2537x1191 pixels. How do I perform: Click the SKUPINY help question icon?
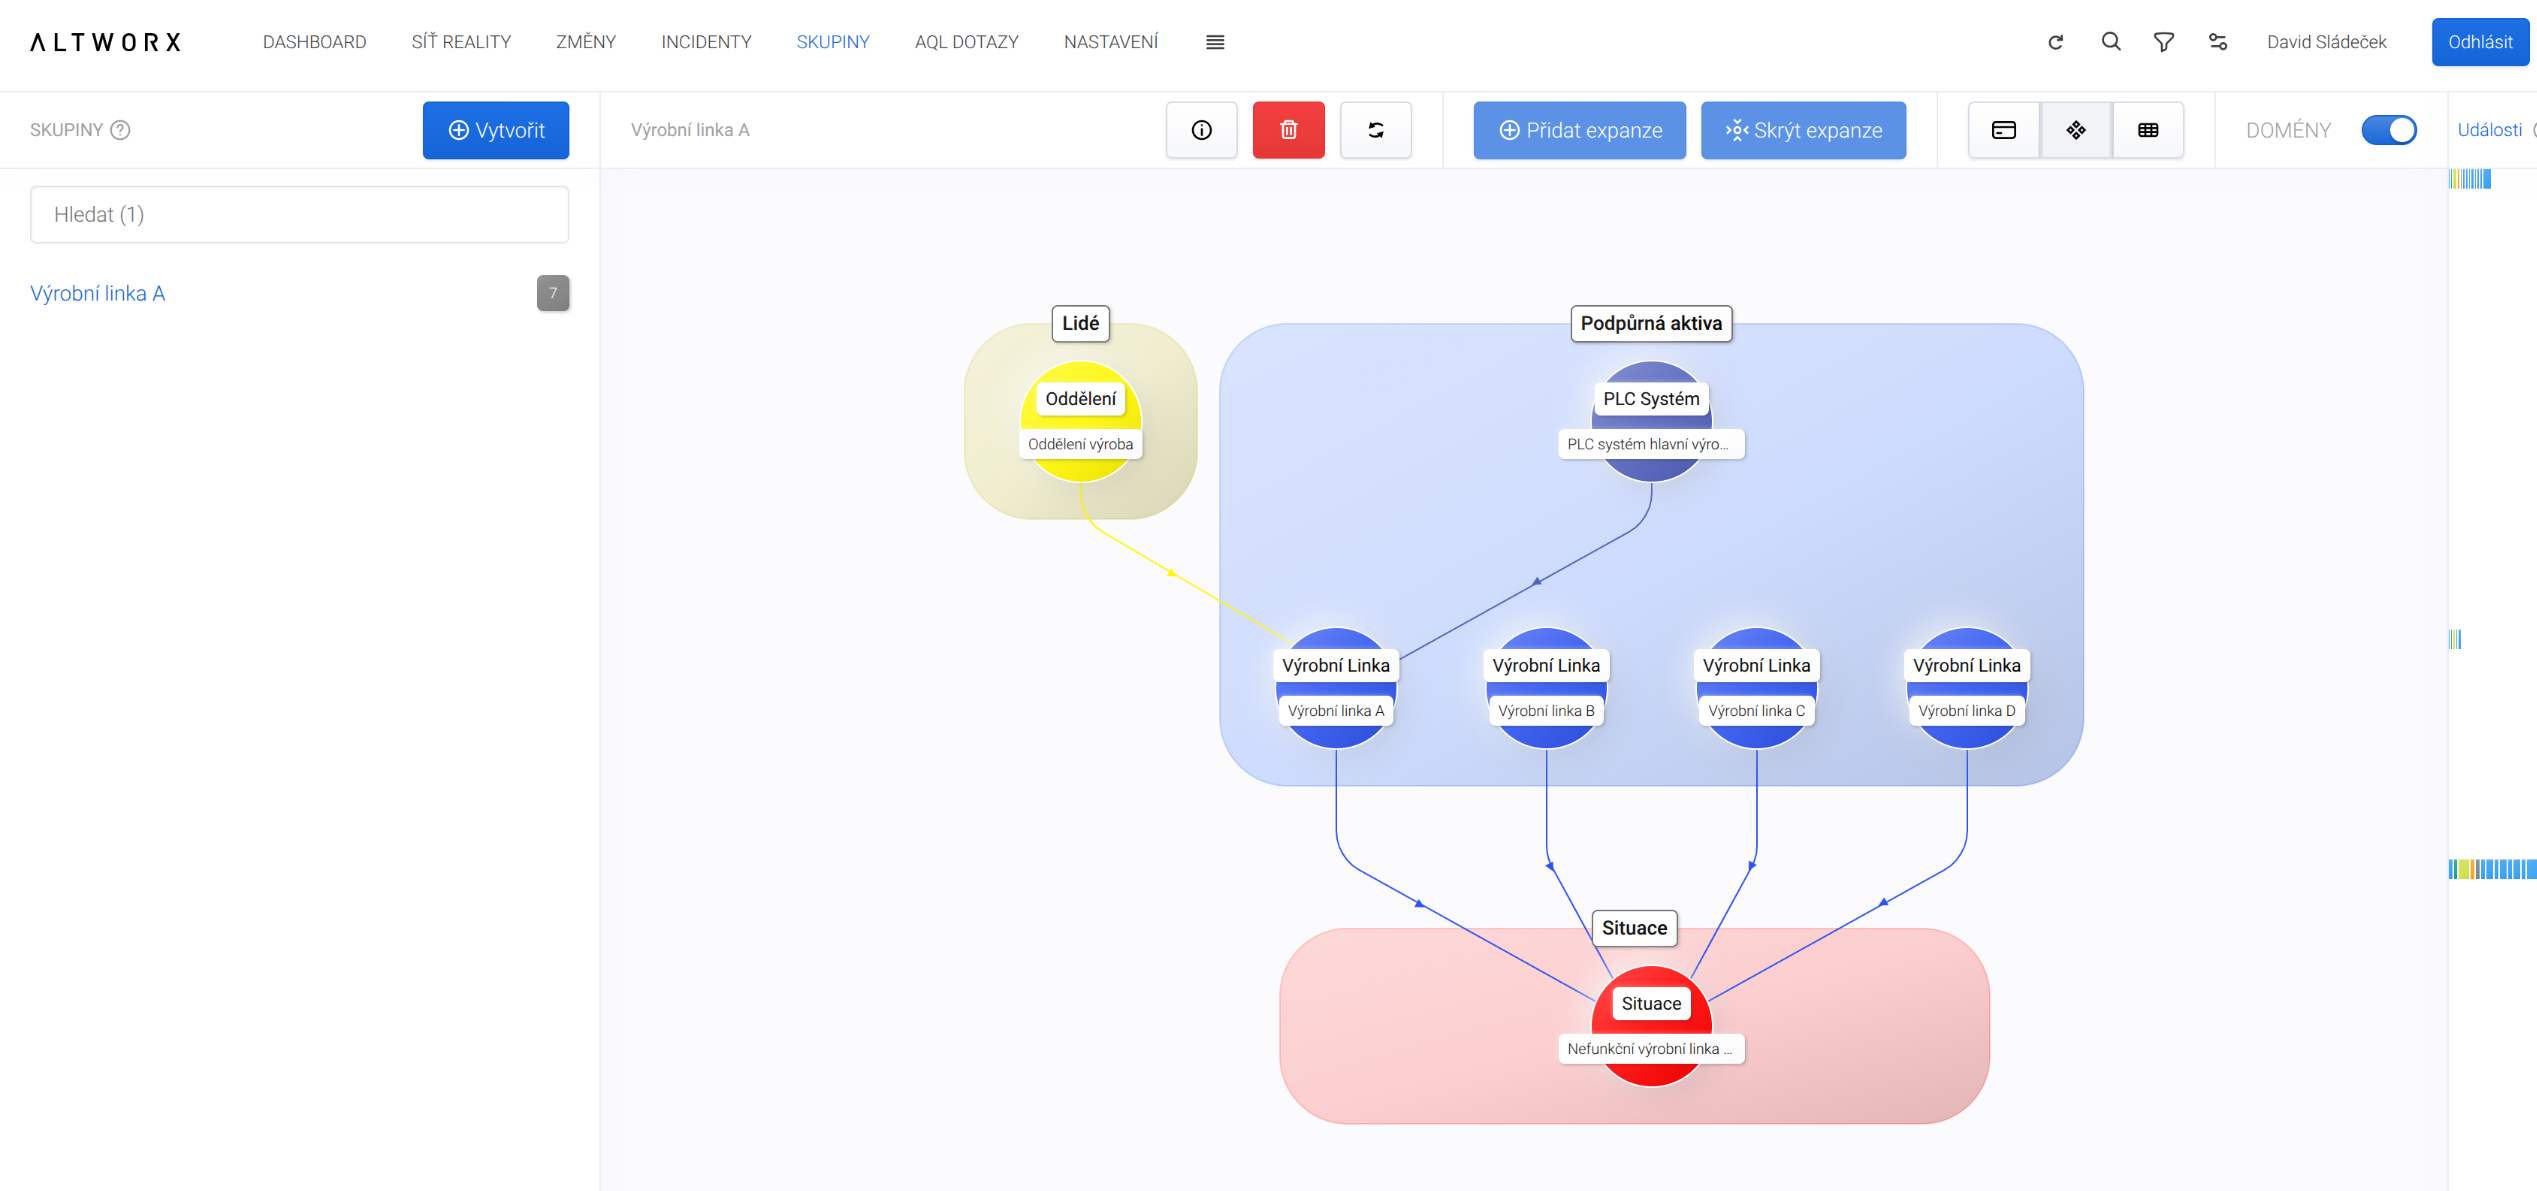pyautogui.click(x=120, y=130)
